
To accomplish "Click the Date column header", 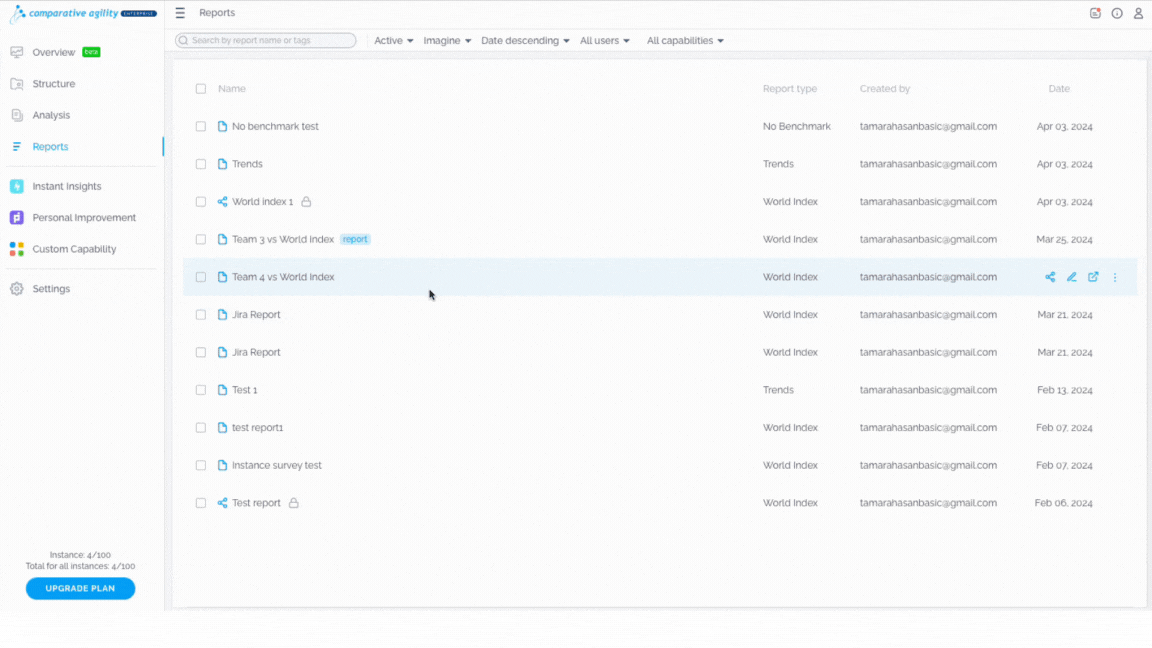I will (x=1059, y=89).
